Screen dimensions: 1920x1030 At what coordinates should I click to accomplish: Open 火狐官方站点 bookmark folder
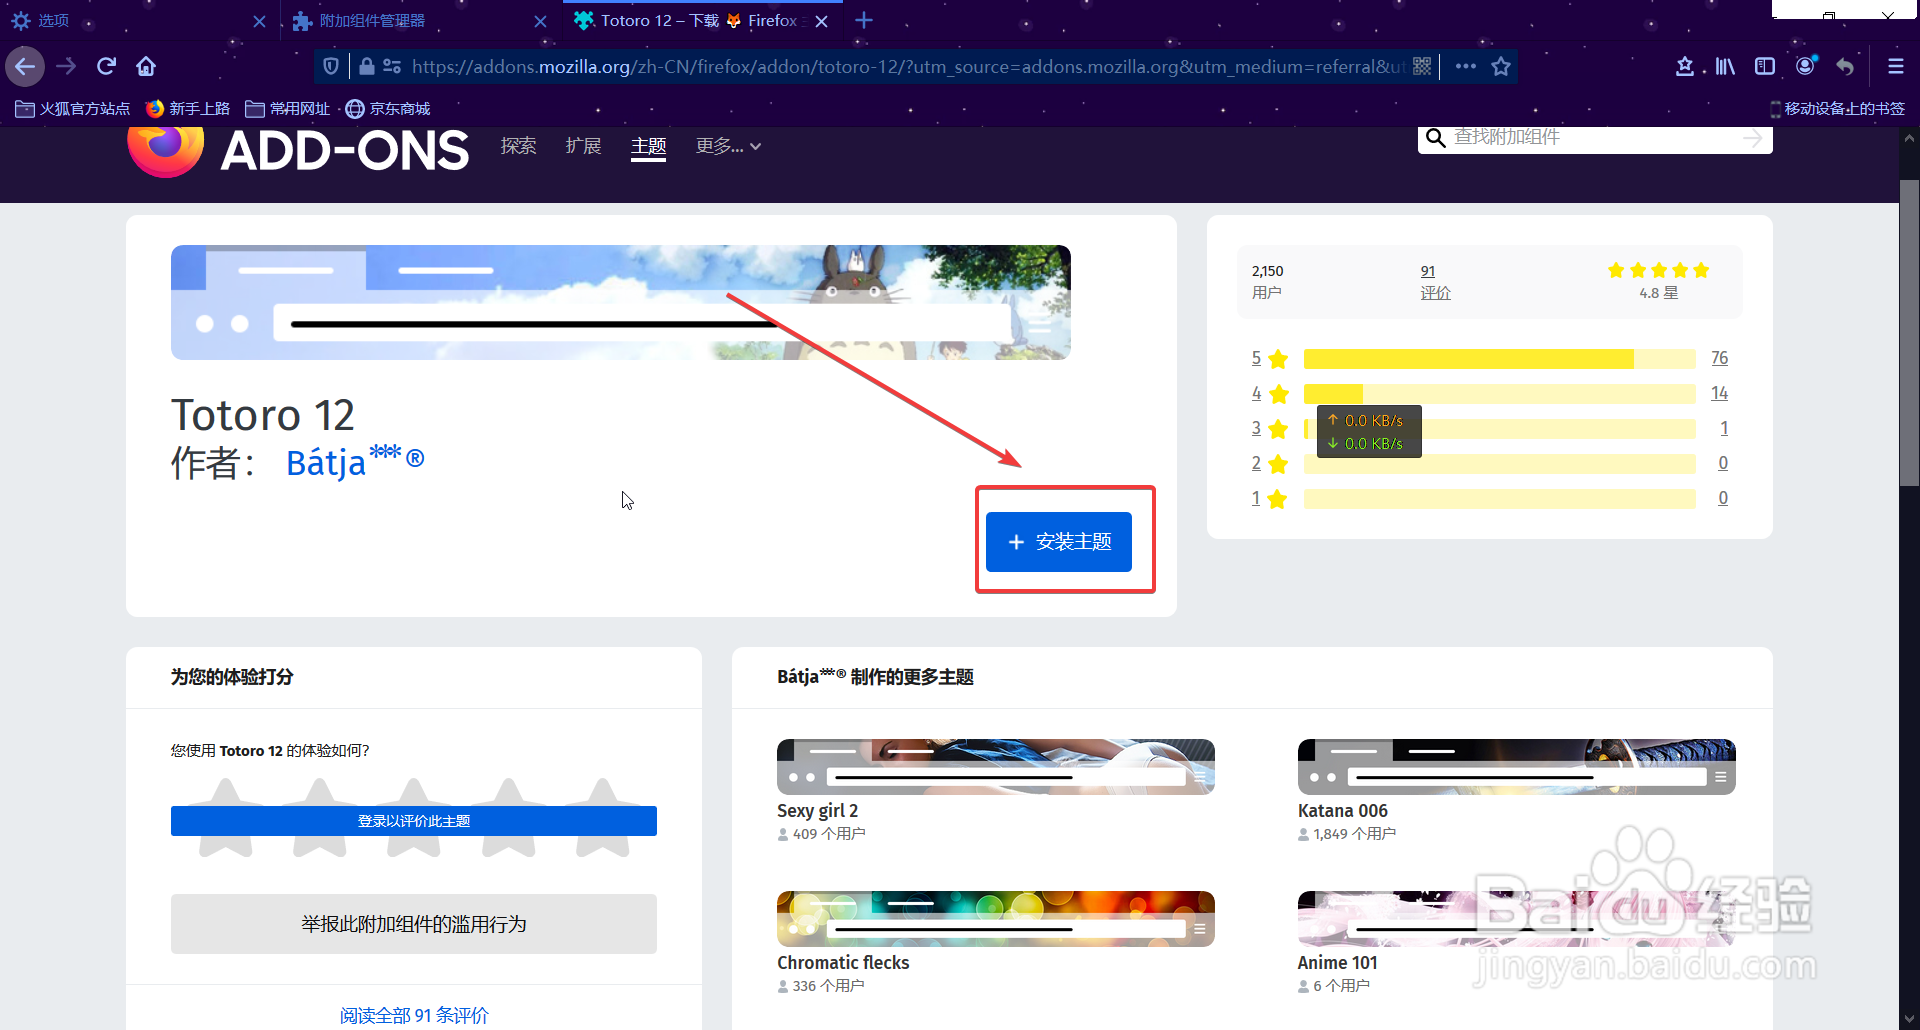click(73, 108)
